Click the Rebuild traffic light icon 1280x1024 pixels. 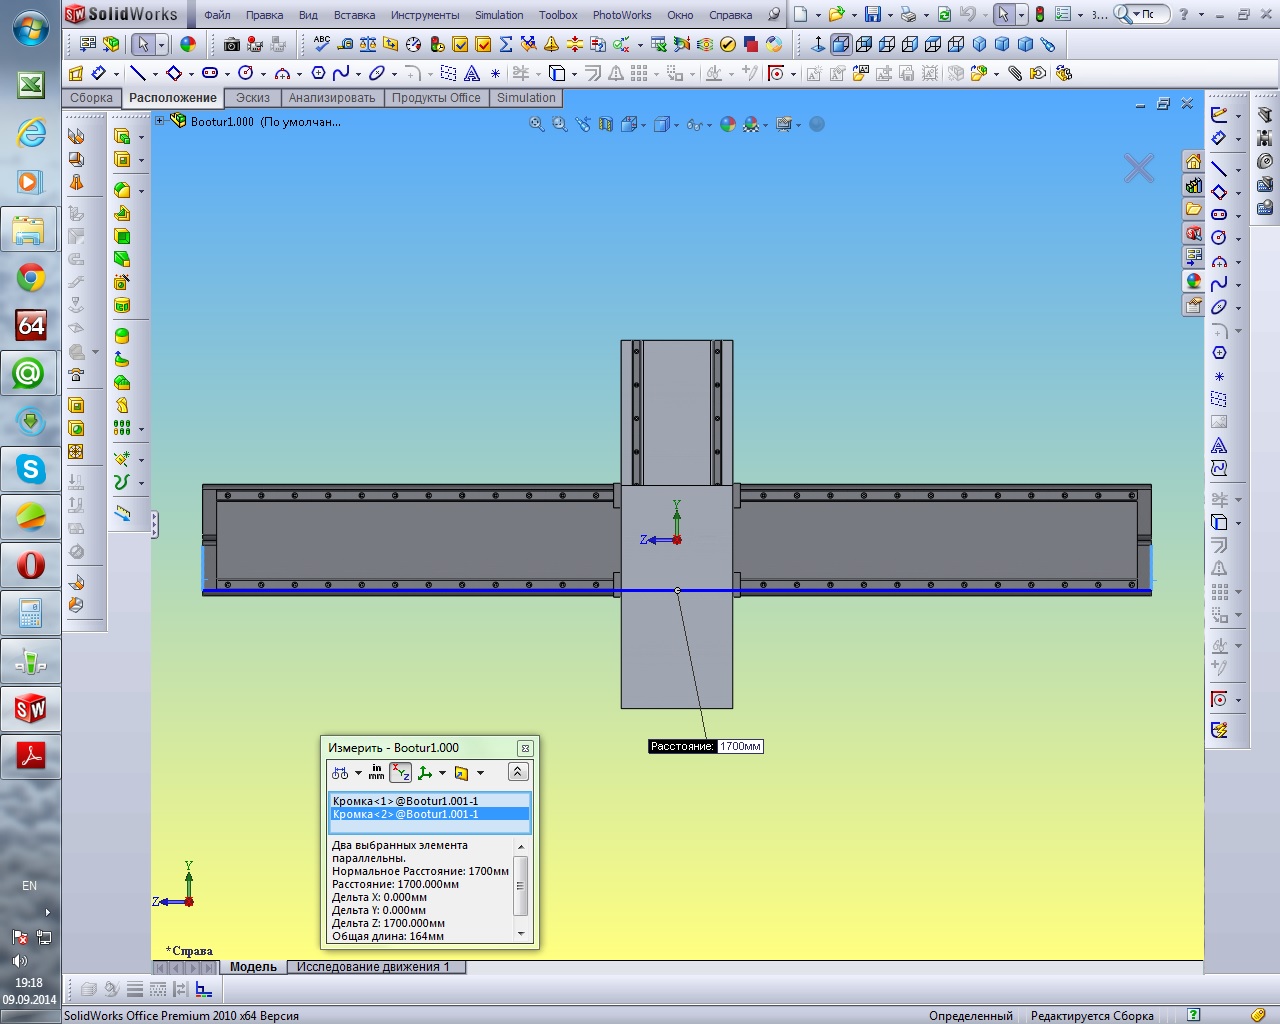[x=1039, y=14]
